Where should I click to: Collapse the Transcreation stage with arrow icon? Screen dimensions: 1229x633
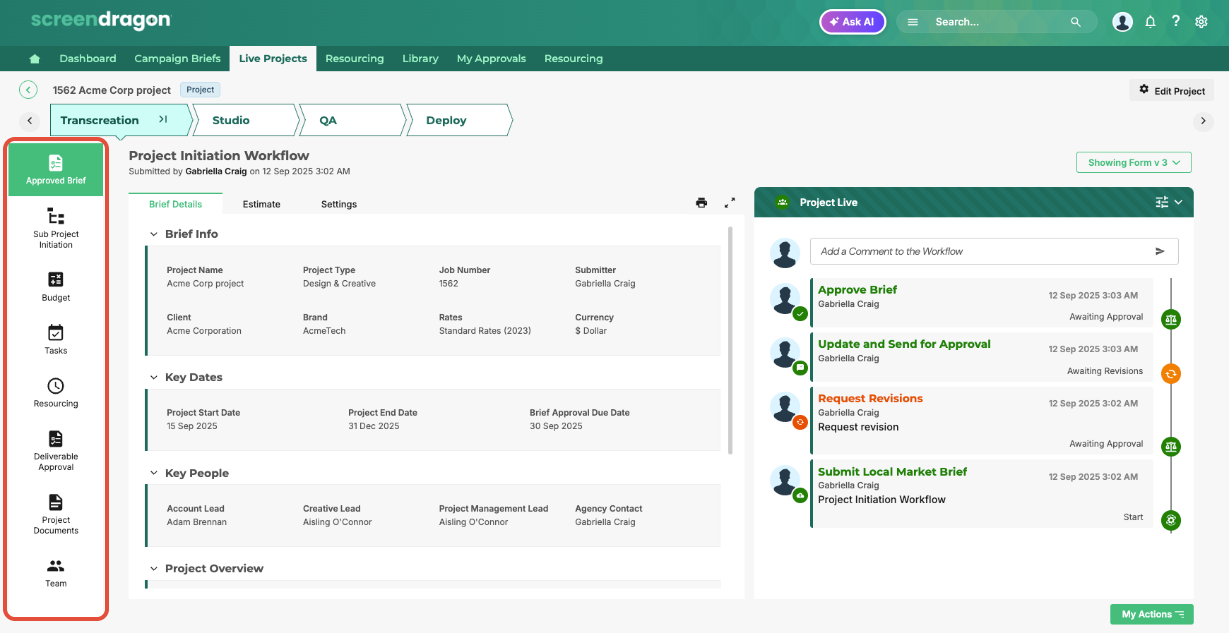(x=163, y=120)
